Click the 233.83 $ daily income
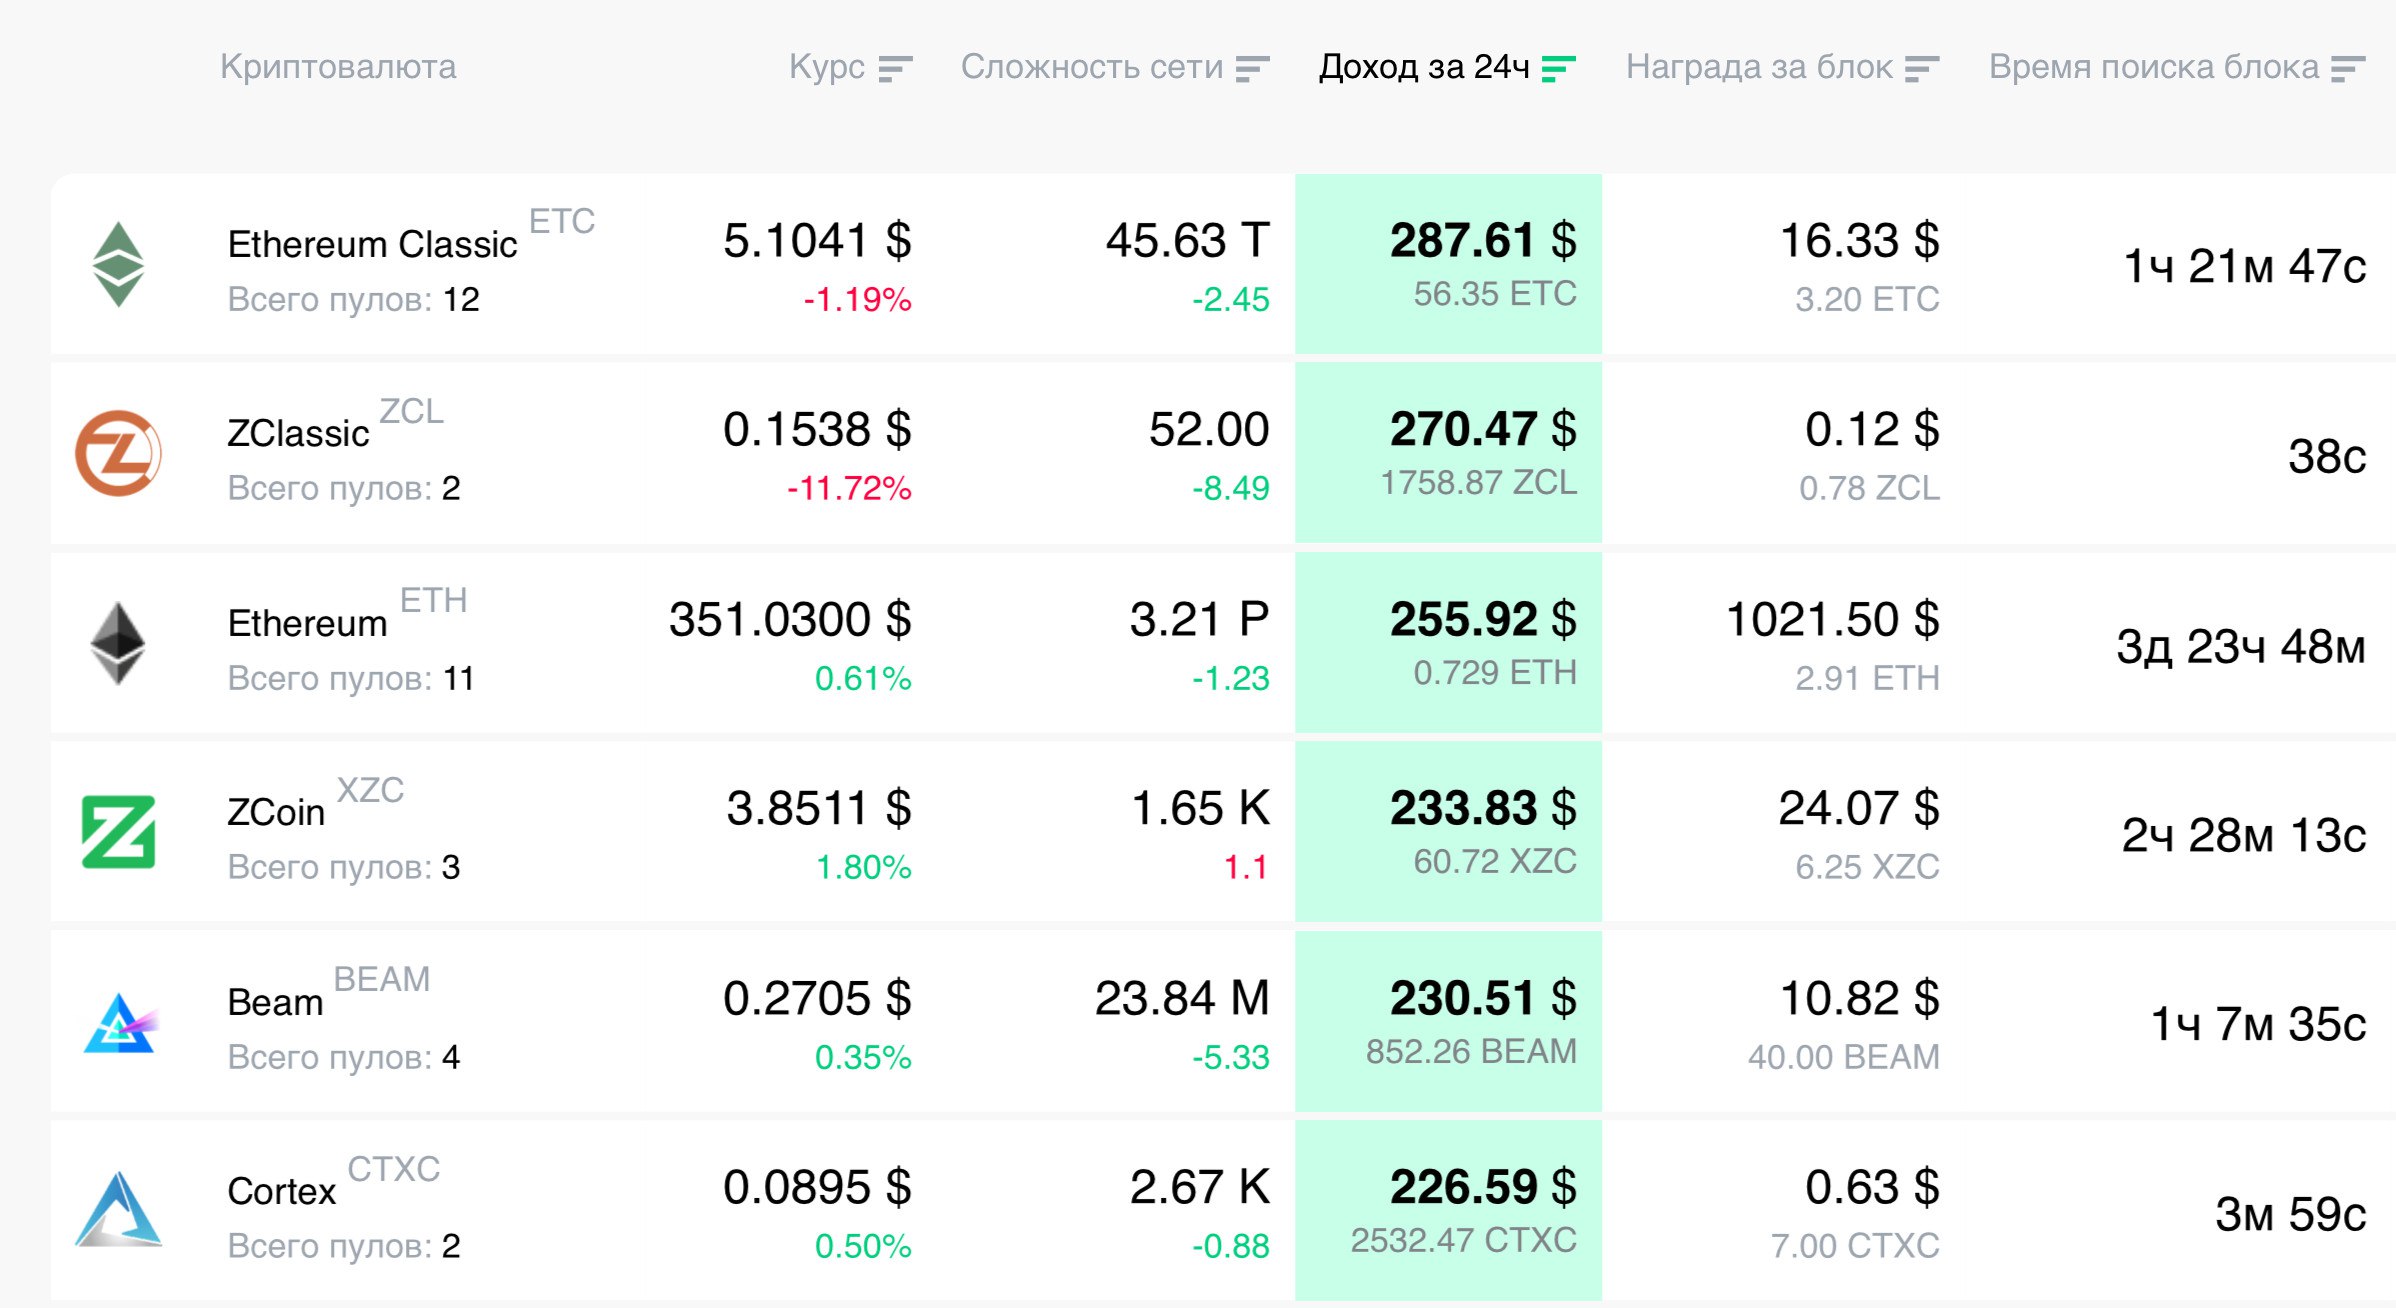2396x1308 pixels. [x=1483, y=809]
